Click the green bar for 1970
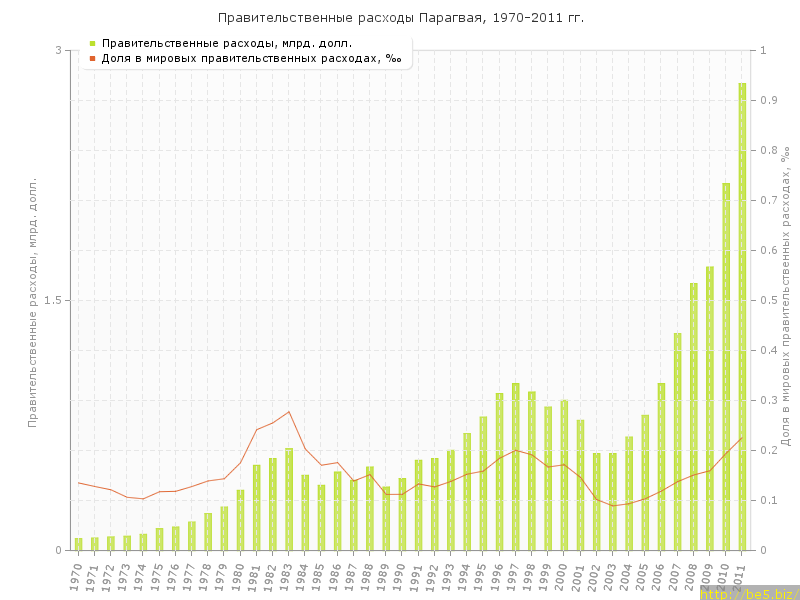The height and width of the screenshot is (600, 800). point(78,544)
